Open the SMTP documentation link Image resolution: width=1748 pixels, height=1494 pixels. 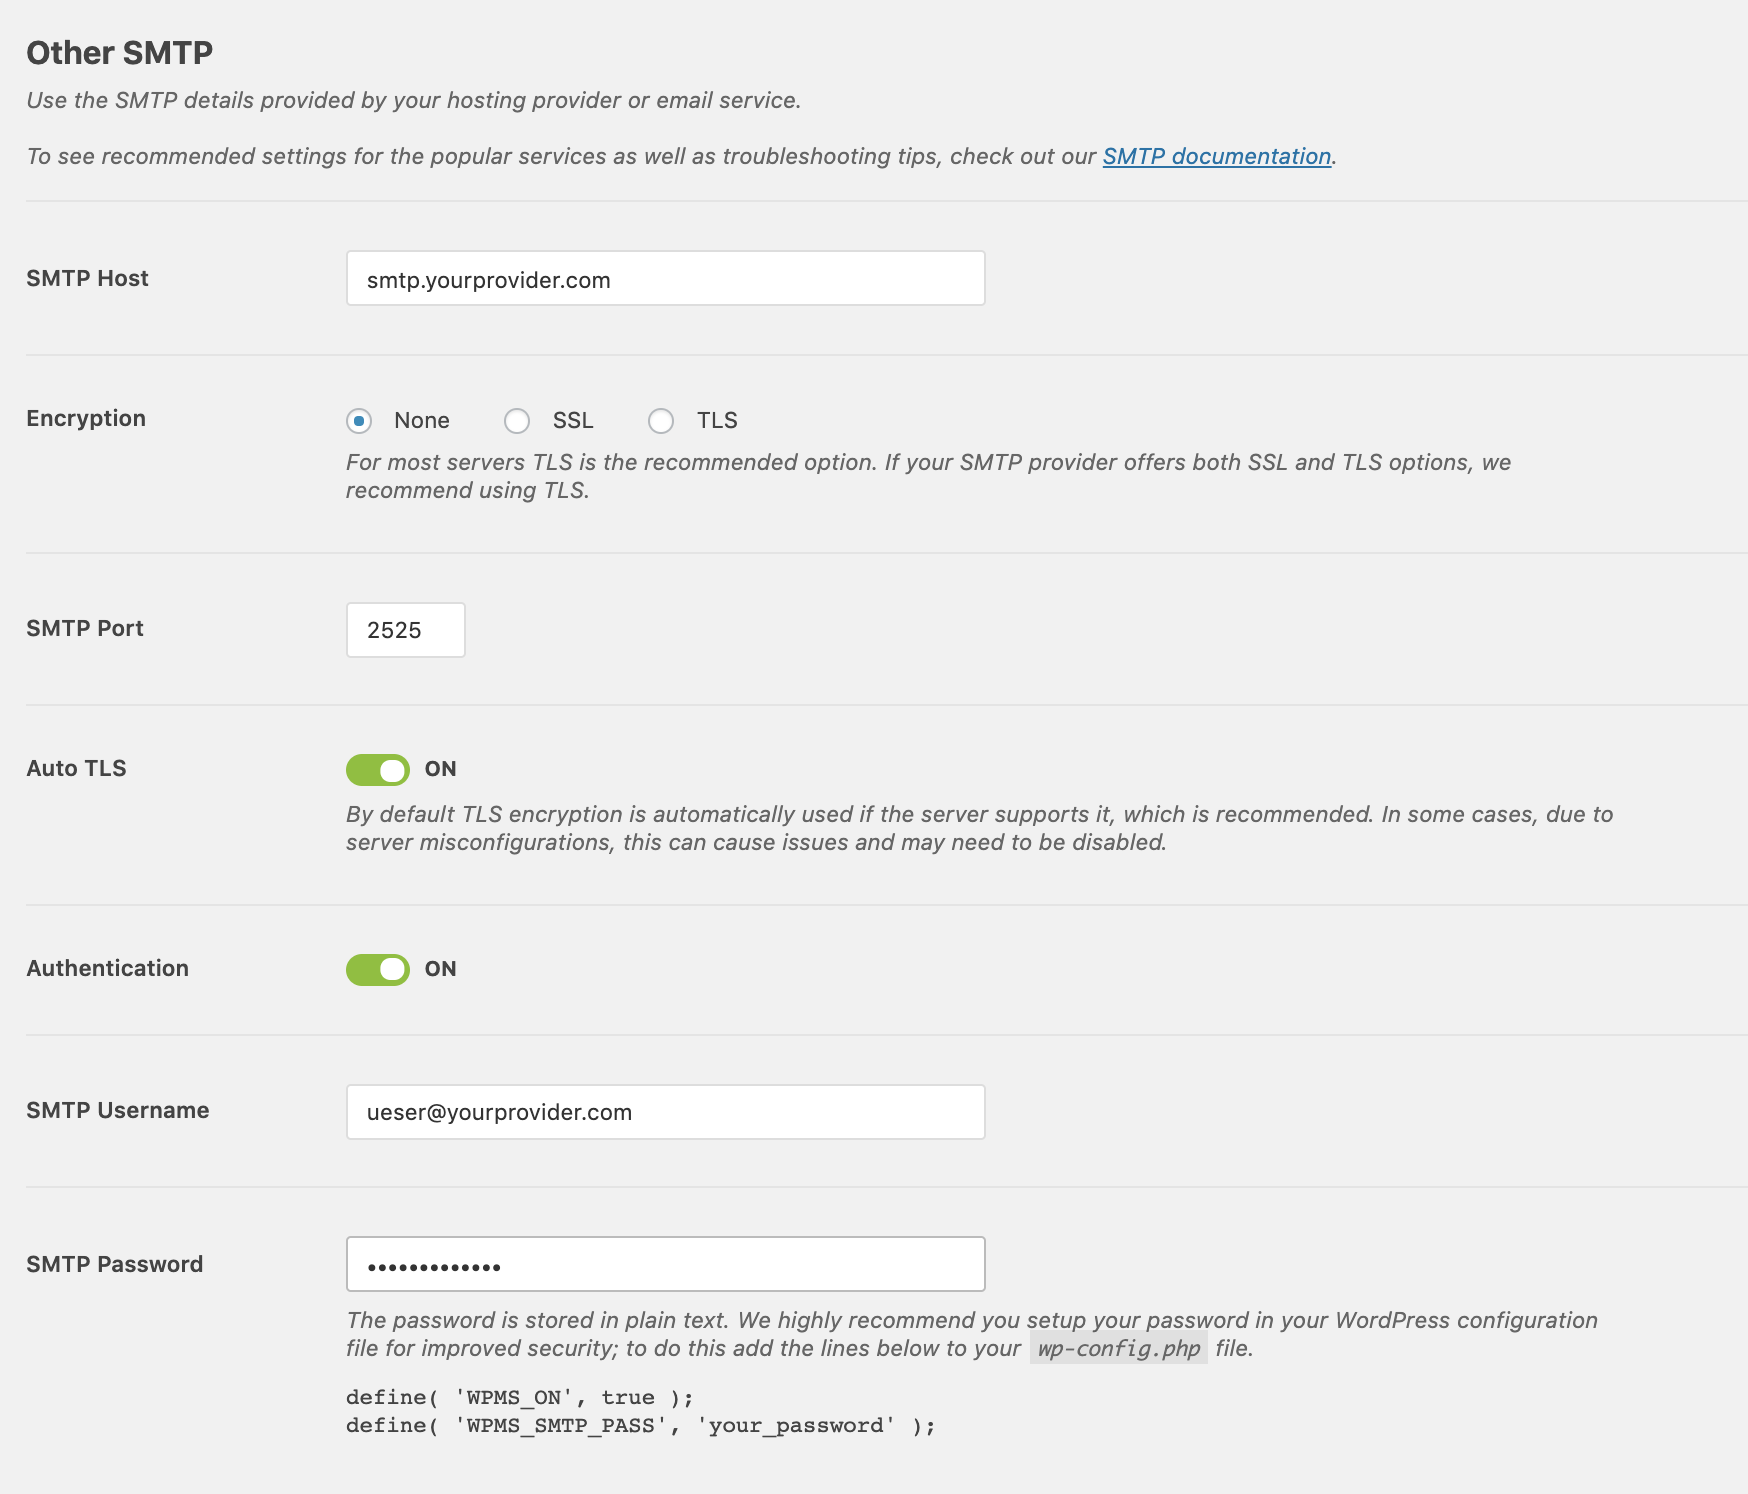1216,156
